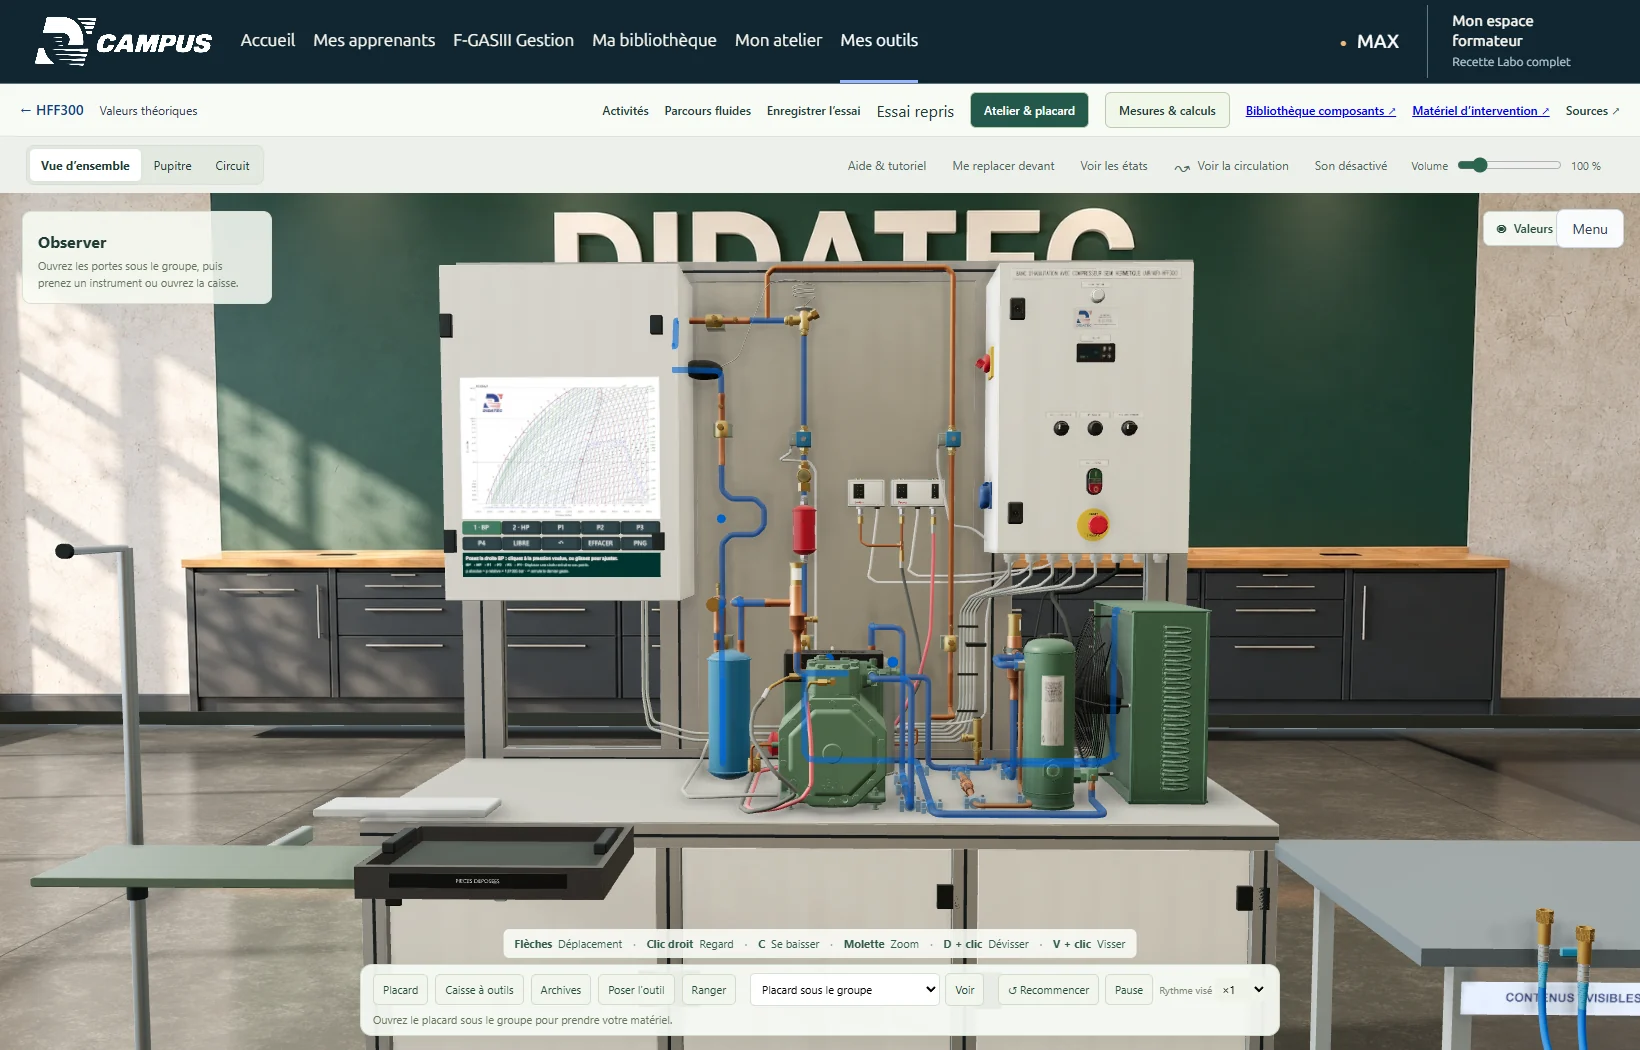Open the Rythme visé speed dropdown
1640x1050 pixels.
(x=1242, y=990)
